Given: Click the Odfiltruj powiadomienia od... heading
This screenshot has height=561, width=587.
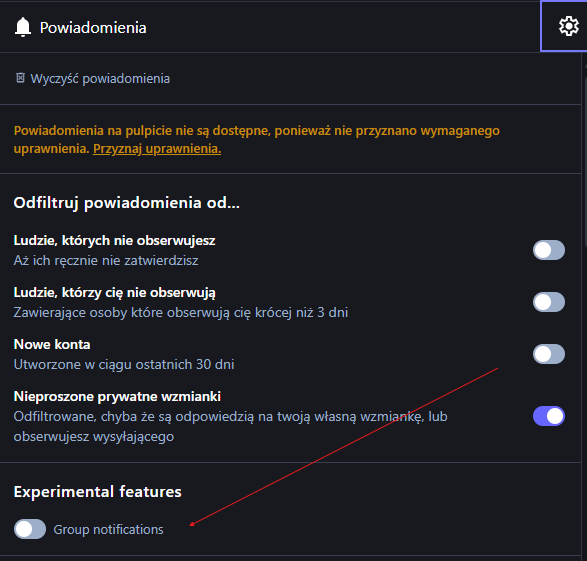Looking at the screenshot, I should click(x=127, y=202).
